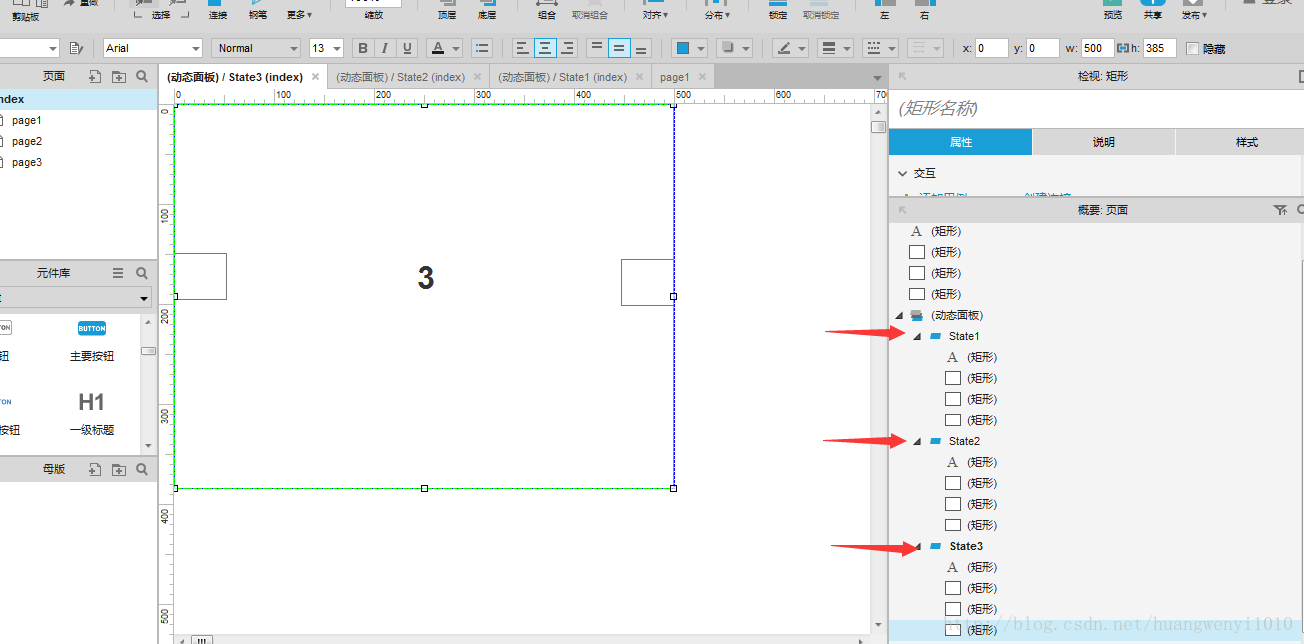Click the 预览 preview toolbar button
The image size is (1304, 644).
(1113, 9)
